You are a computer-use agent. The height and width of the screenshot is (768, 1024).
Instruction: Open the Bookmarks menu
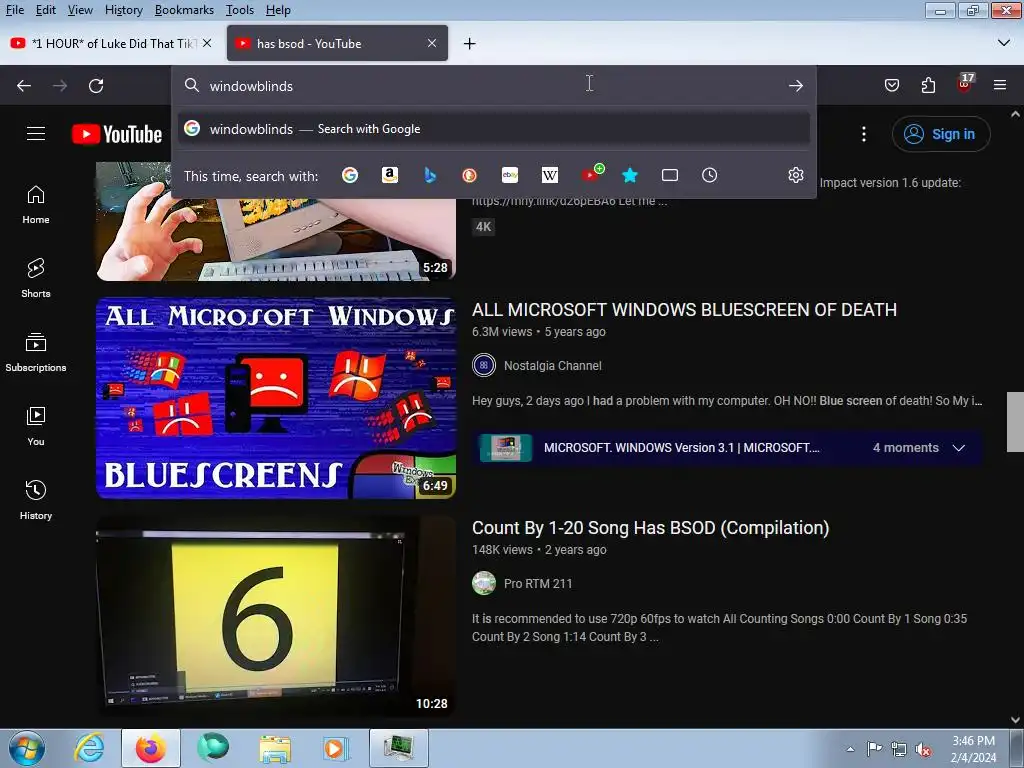point(184,10)
